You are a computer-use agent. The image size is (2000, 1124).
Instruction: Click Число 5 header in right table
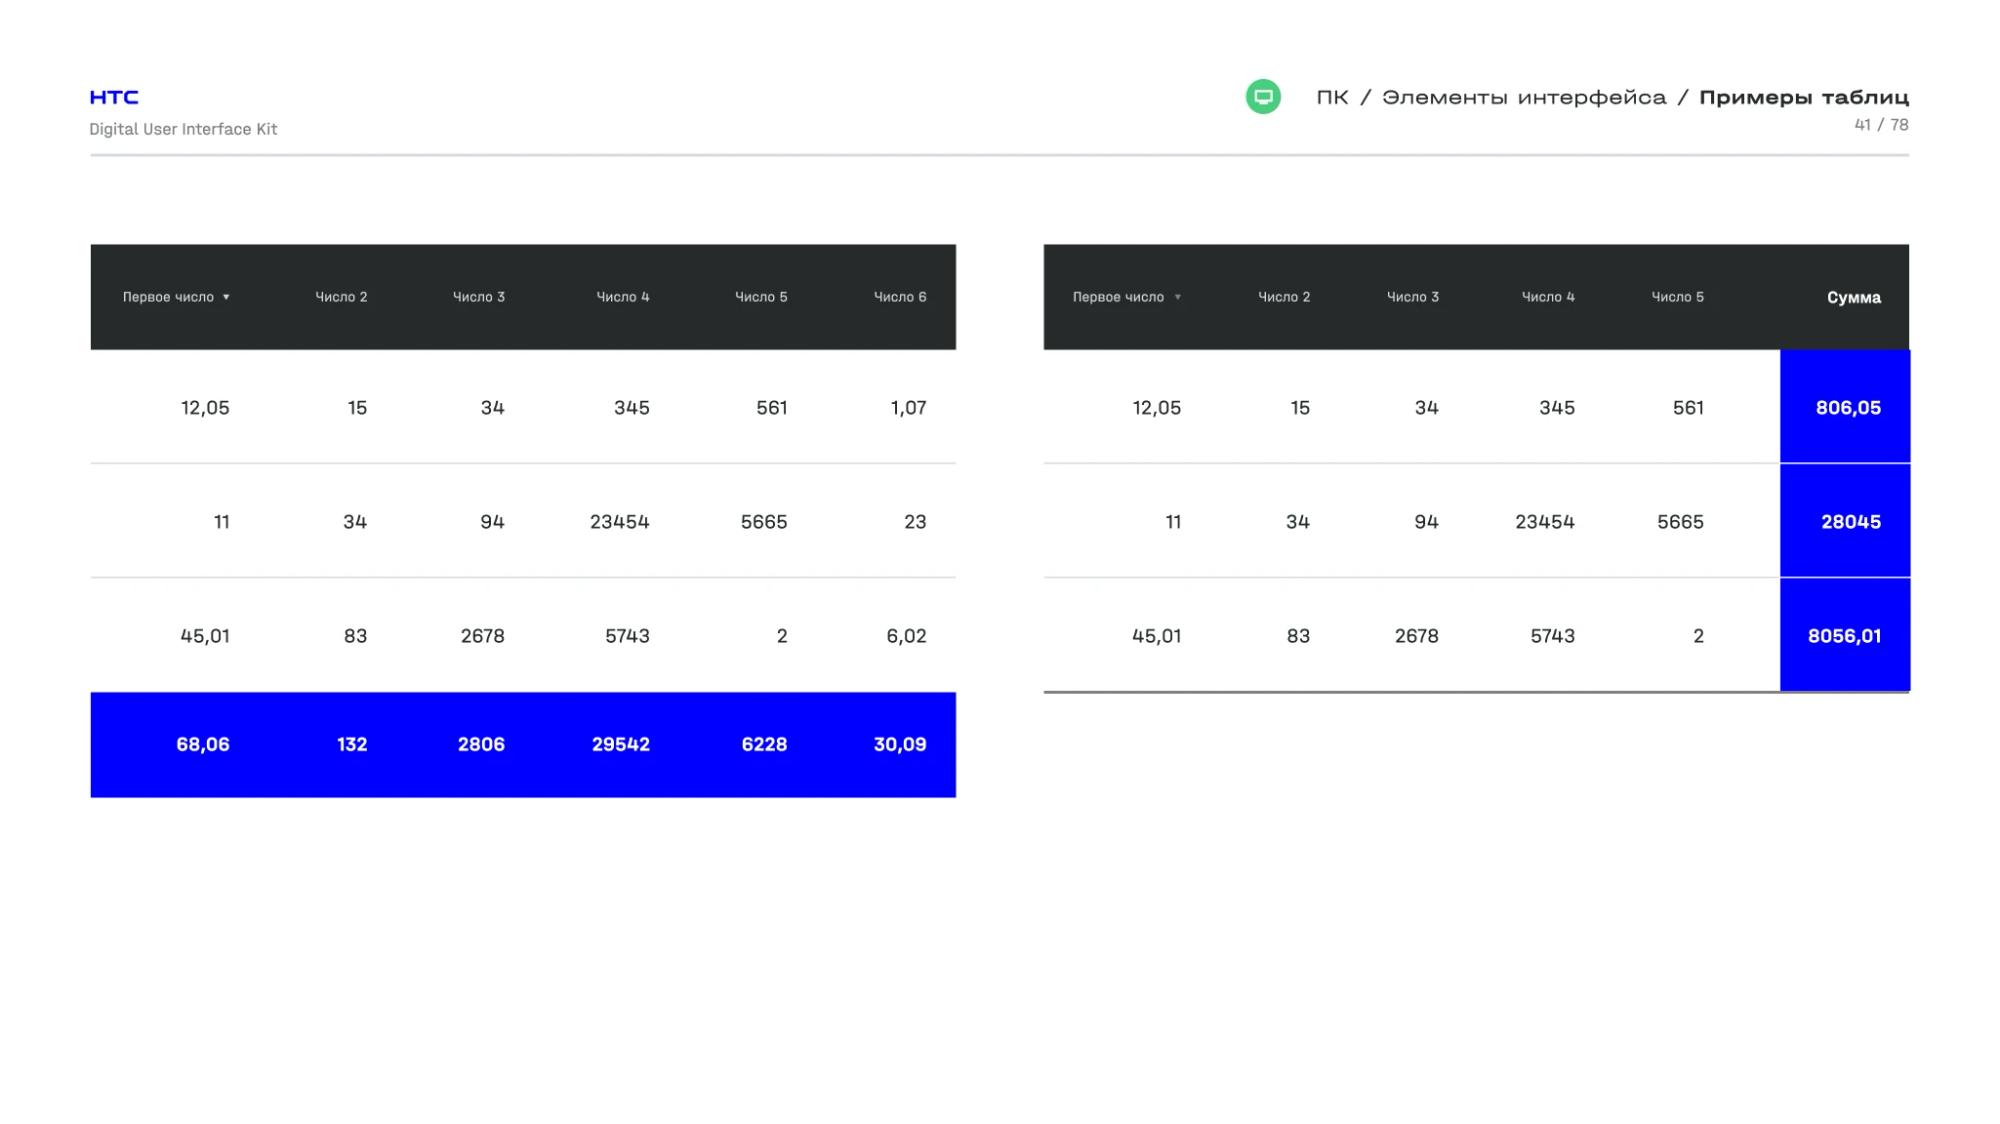(1678, 297)
